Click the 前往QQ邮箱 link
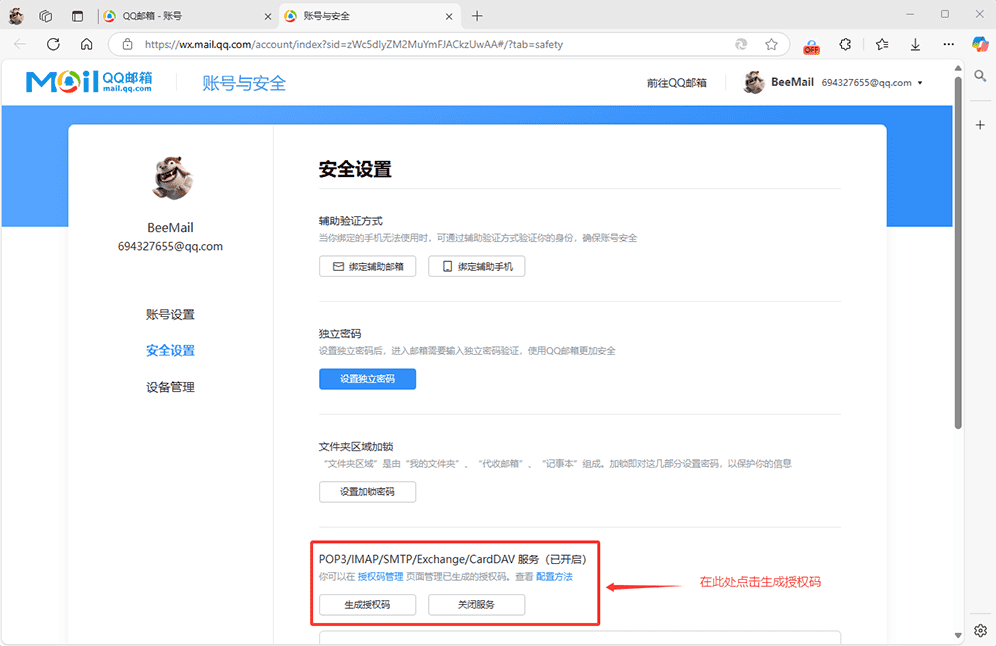 pos(676,83)
